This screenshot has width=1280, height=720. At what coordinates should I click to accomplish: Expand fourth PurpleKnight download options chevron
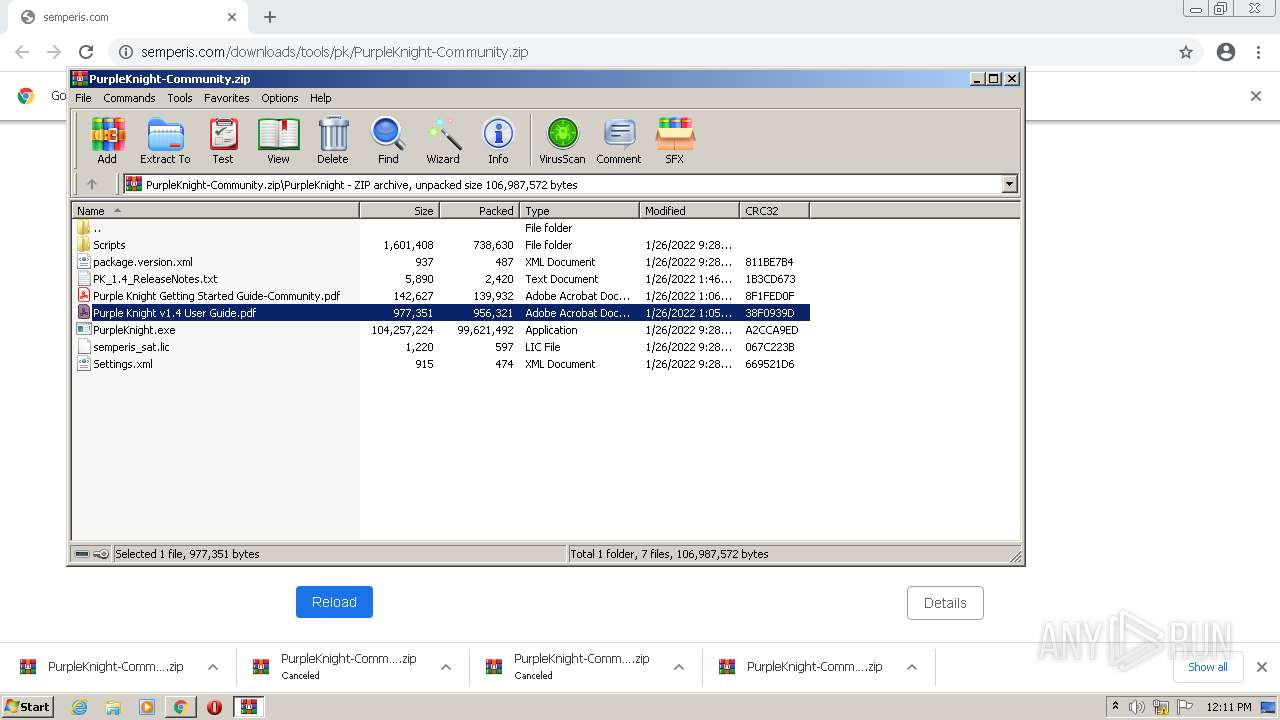[912, 667]
